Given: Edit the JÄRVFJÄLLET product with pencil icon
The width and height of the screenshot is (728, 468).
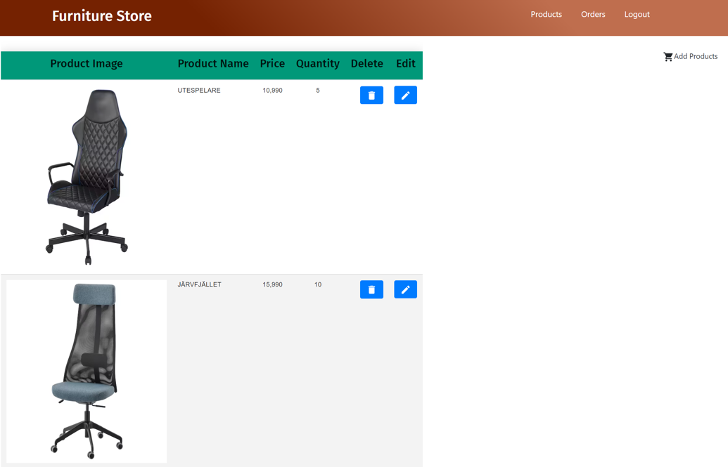Looking at the screenshot, I should 405,289.
